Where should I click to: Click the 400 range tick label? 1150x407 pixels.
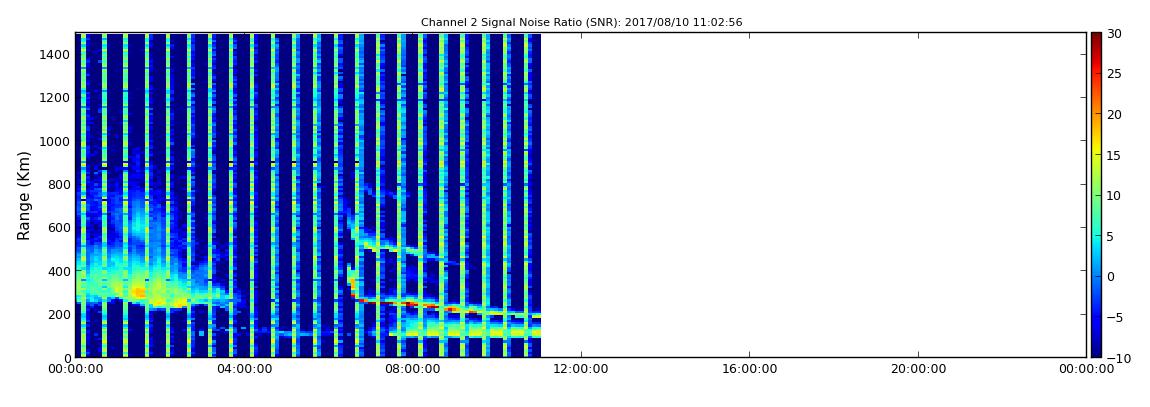click(x=59, y=271)
